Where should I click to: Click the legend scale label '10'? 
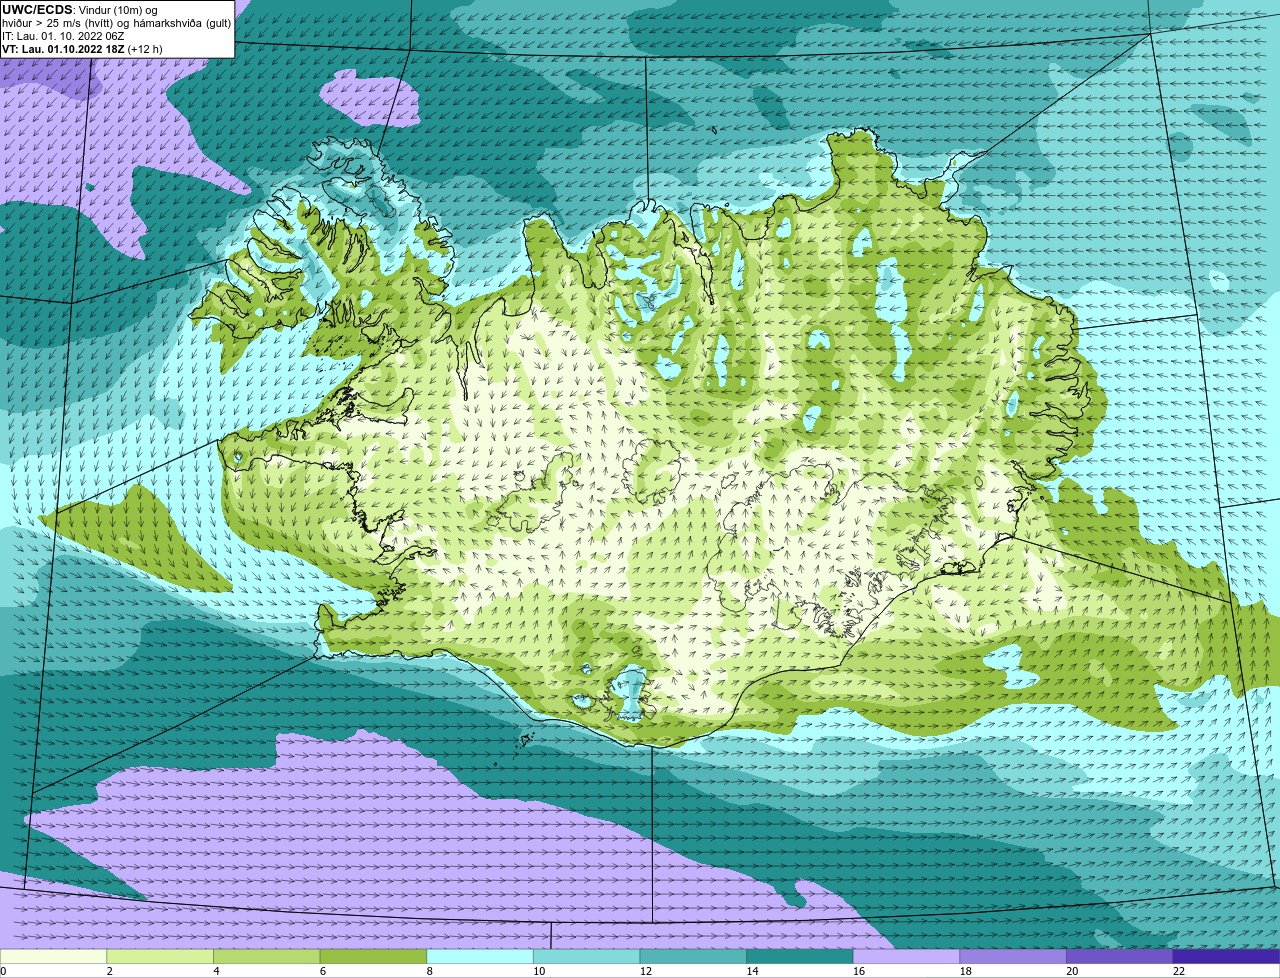pyautogui.click(x=539, y=971)
